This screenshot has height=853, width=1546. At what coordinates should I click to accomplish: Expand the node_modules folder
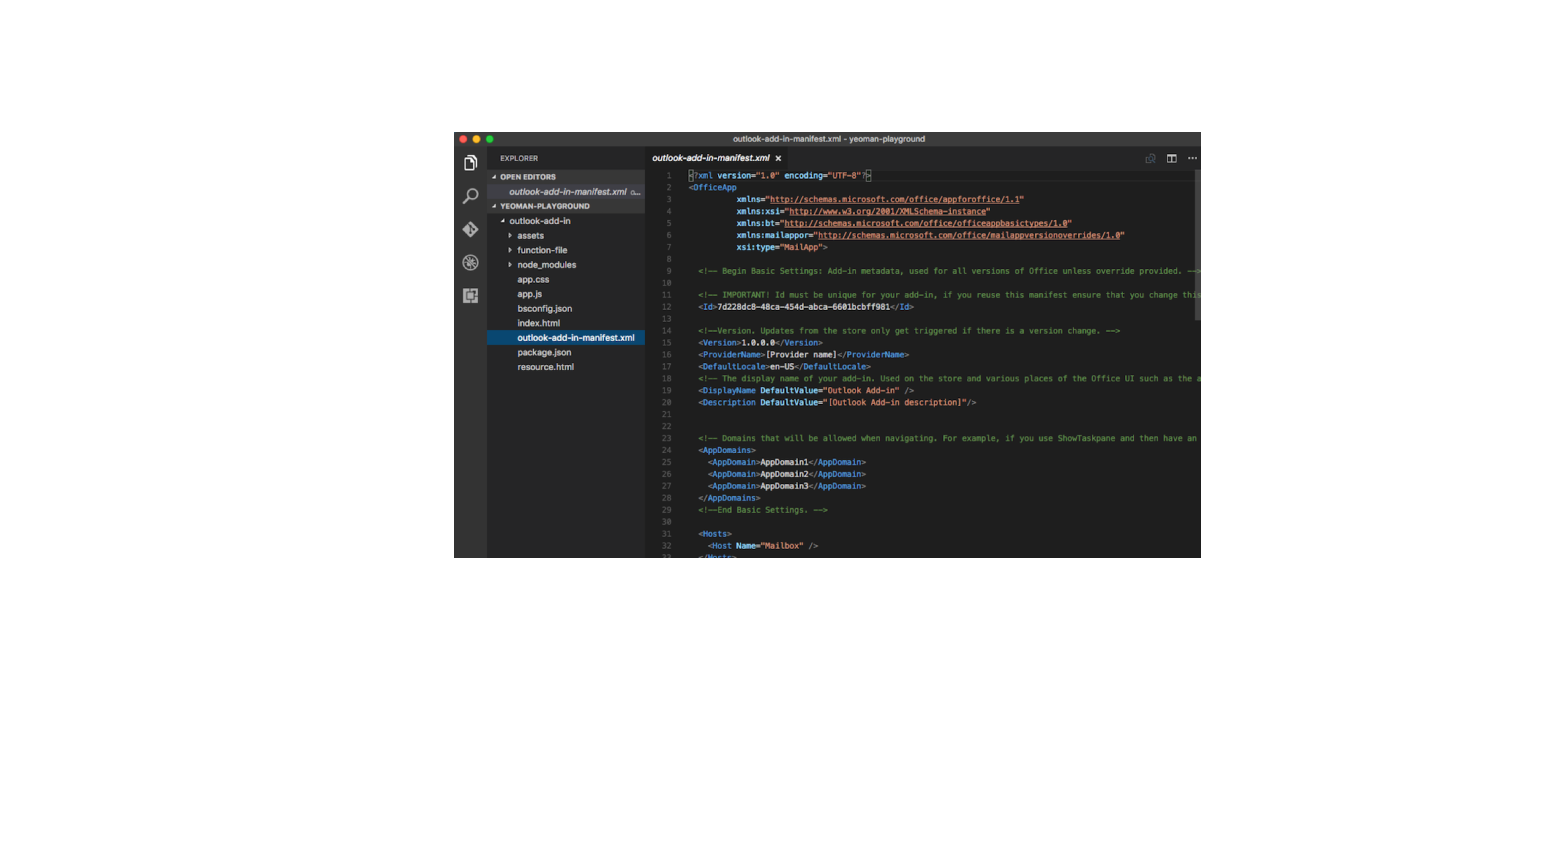point(547,265)
